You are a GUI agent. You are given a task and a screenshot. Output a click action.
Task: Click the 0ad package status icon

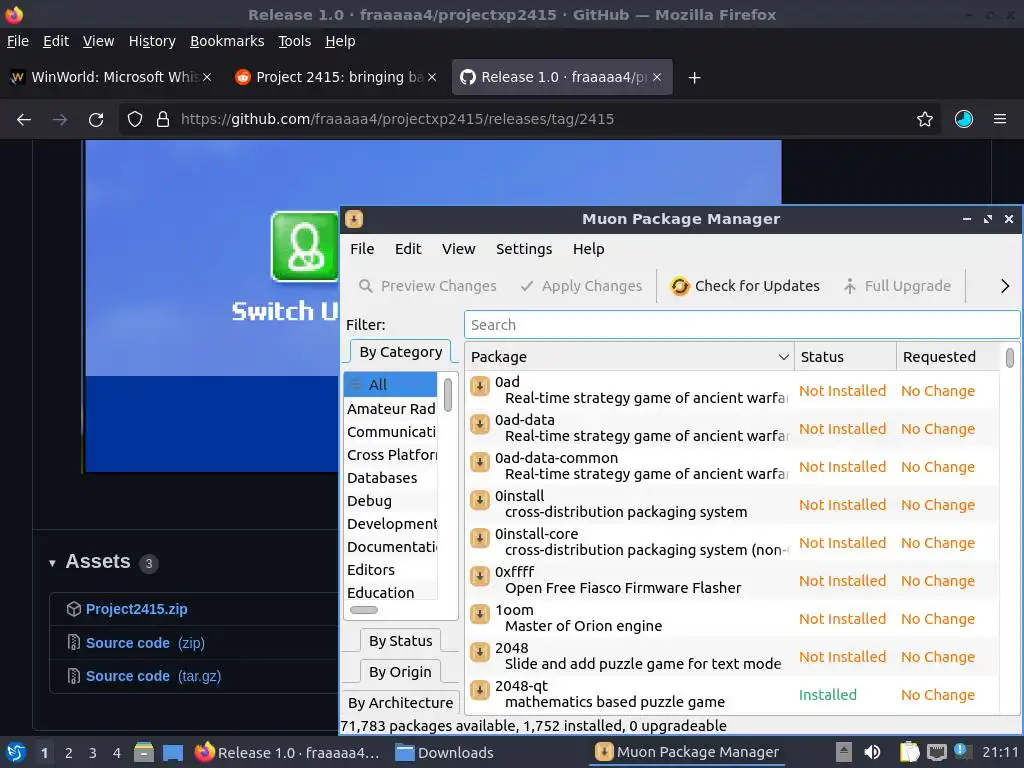480,386
